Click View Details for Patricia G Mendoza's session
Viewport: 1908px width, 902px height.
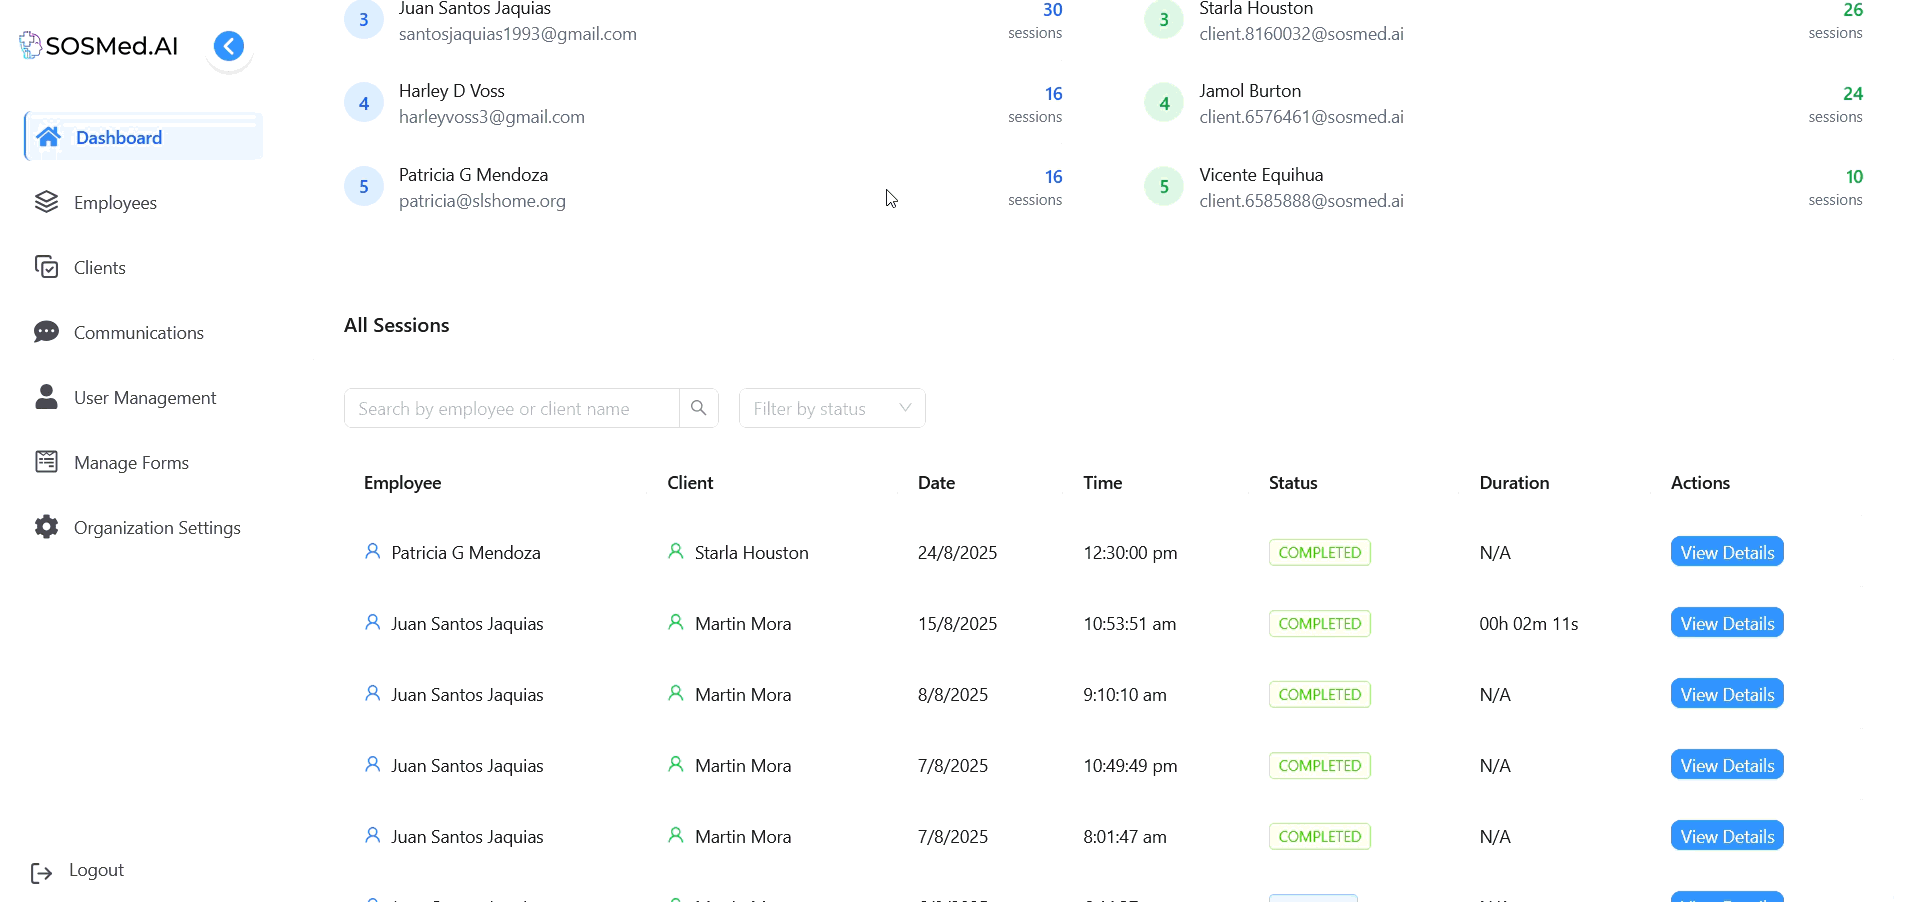pyautogui.click(x=1726, y=551)
